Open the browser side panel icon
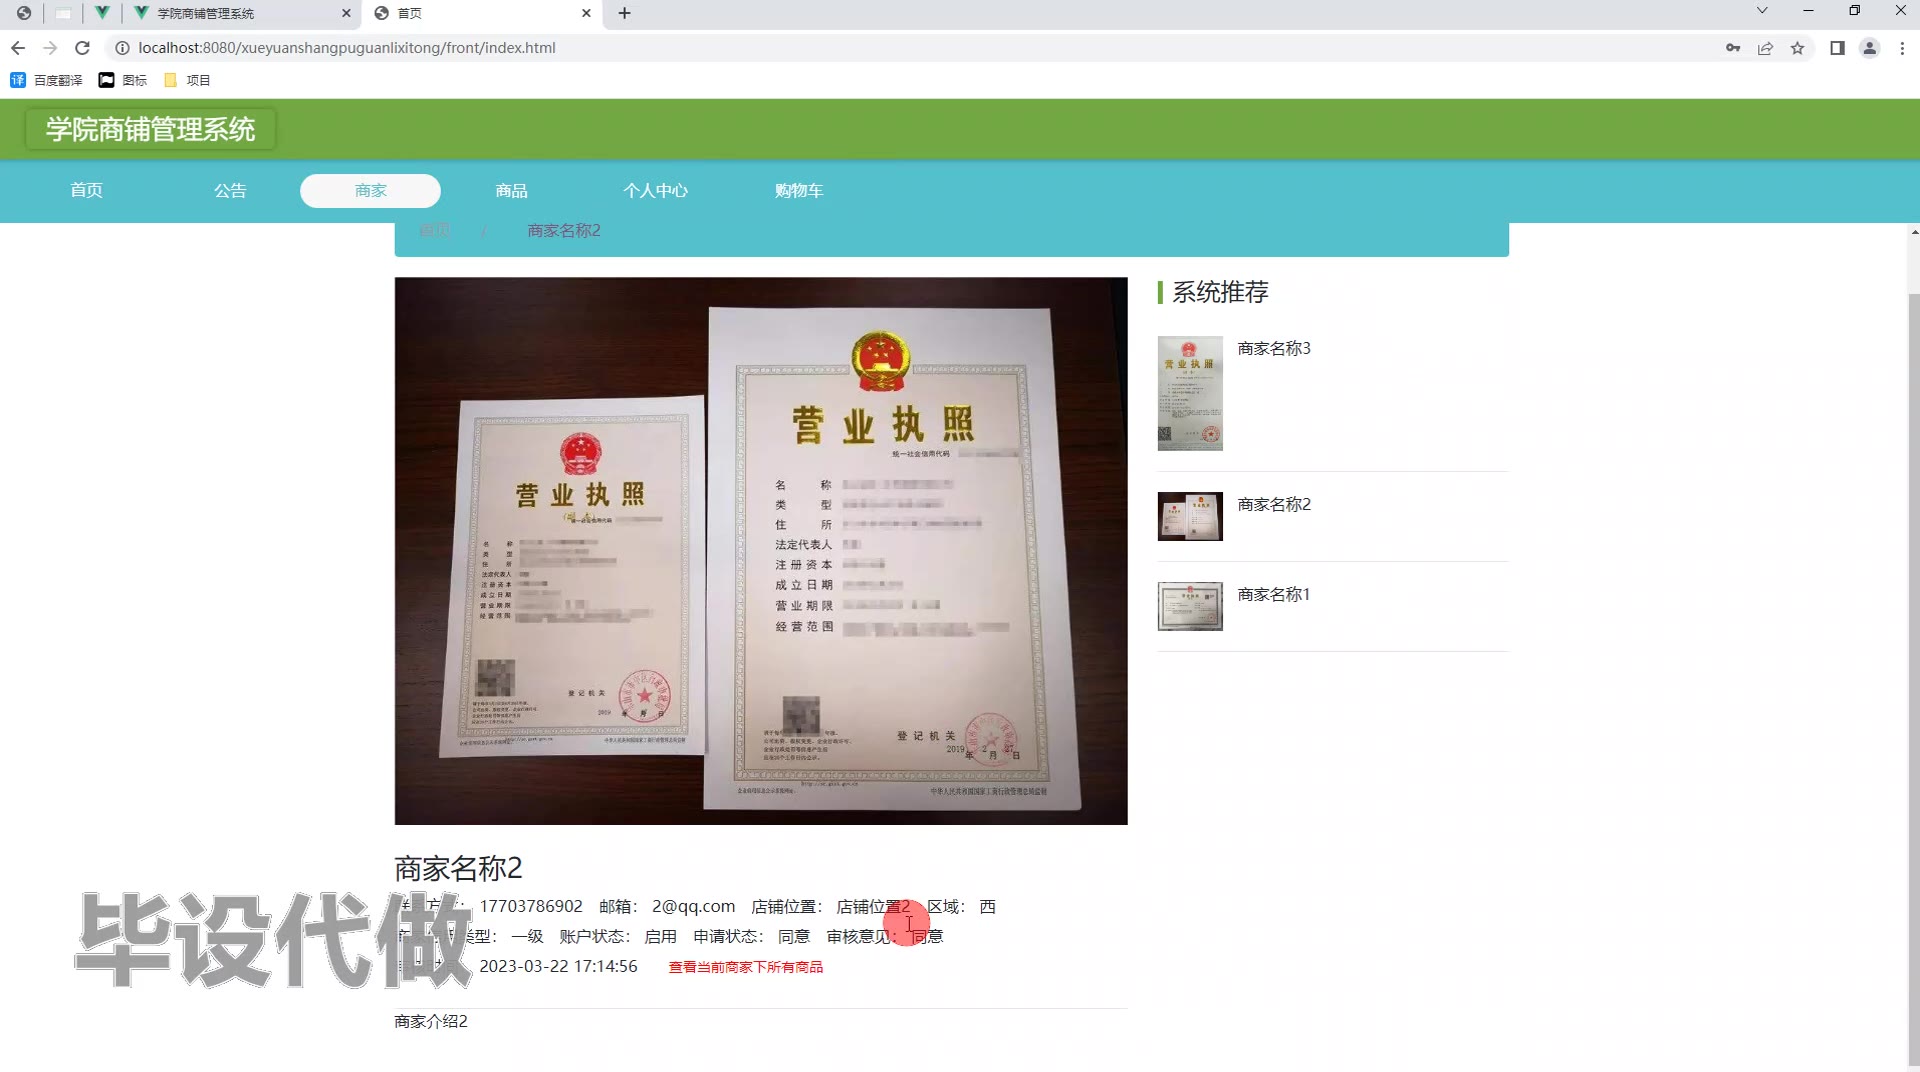Viewport: 1920px width, 1072px height. 1837,48
